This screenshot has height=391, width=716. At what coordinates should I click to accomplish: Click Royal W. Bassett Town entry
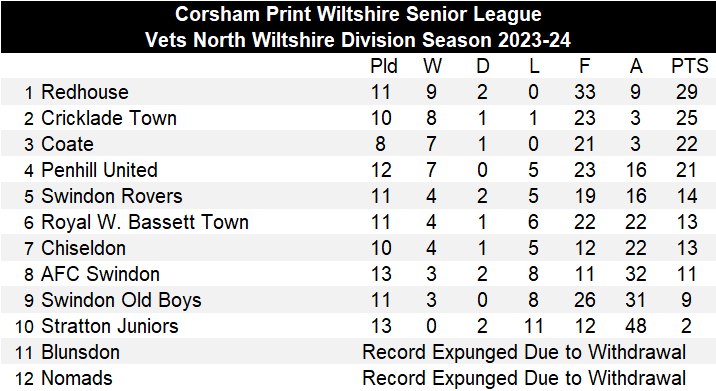tap(145, 222)
